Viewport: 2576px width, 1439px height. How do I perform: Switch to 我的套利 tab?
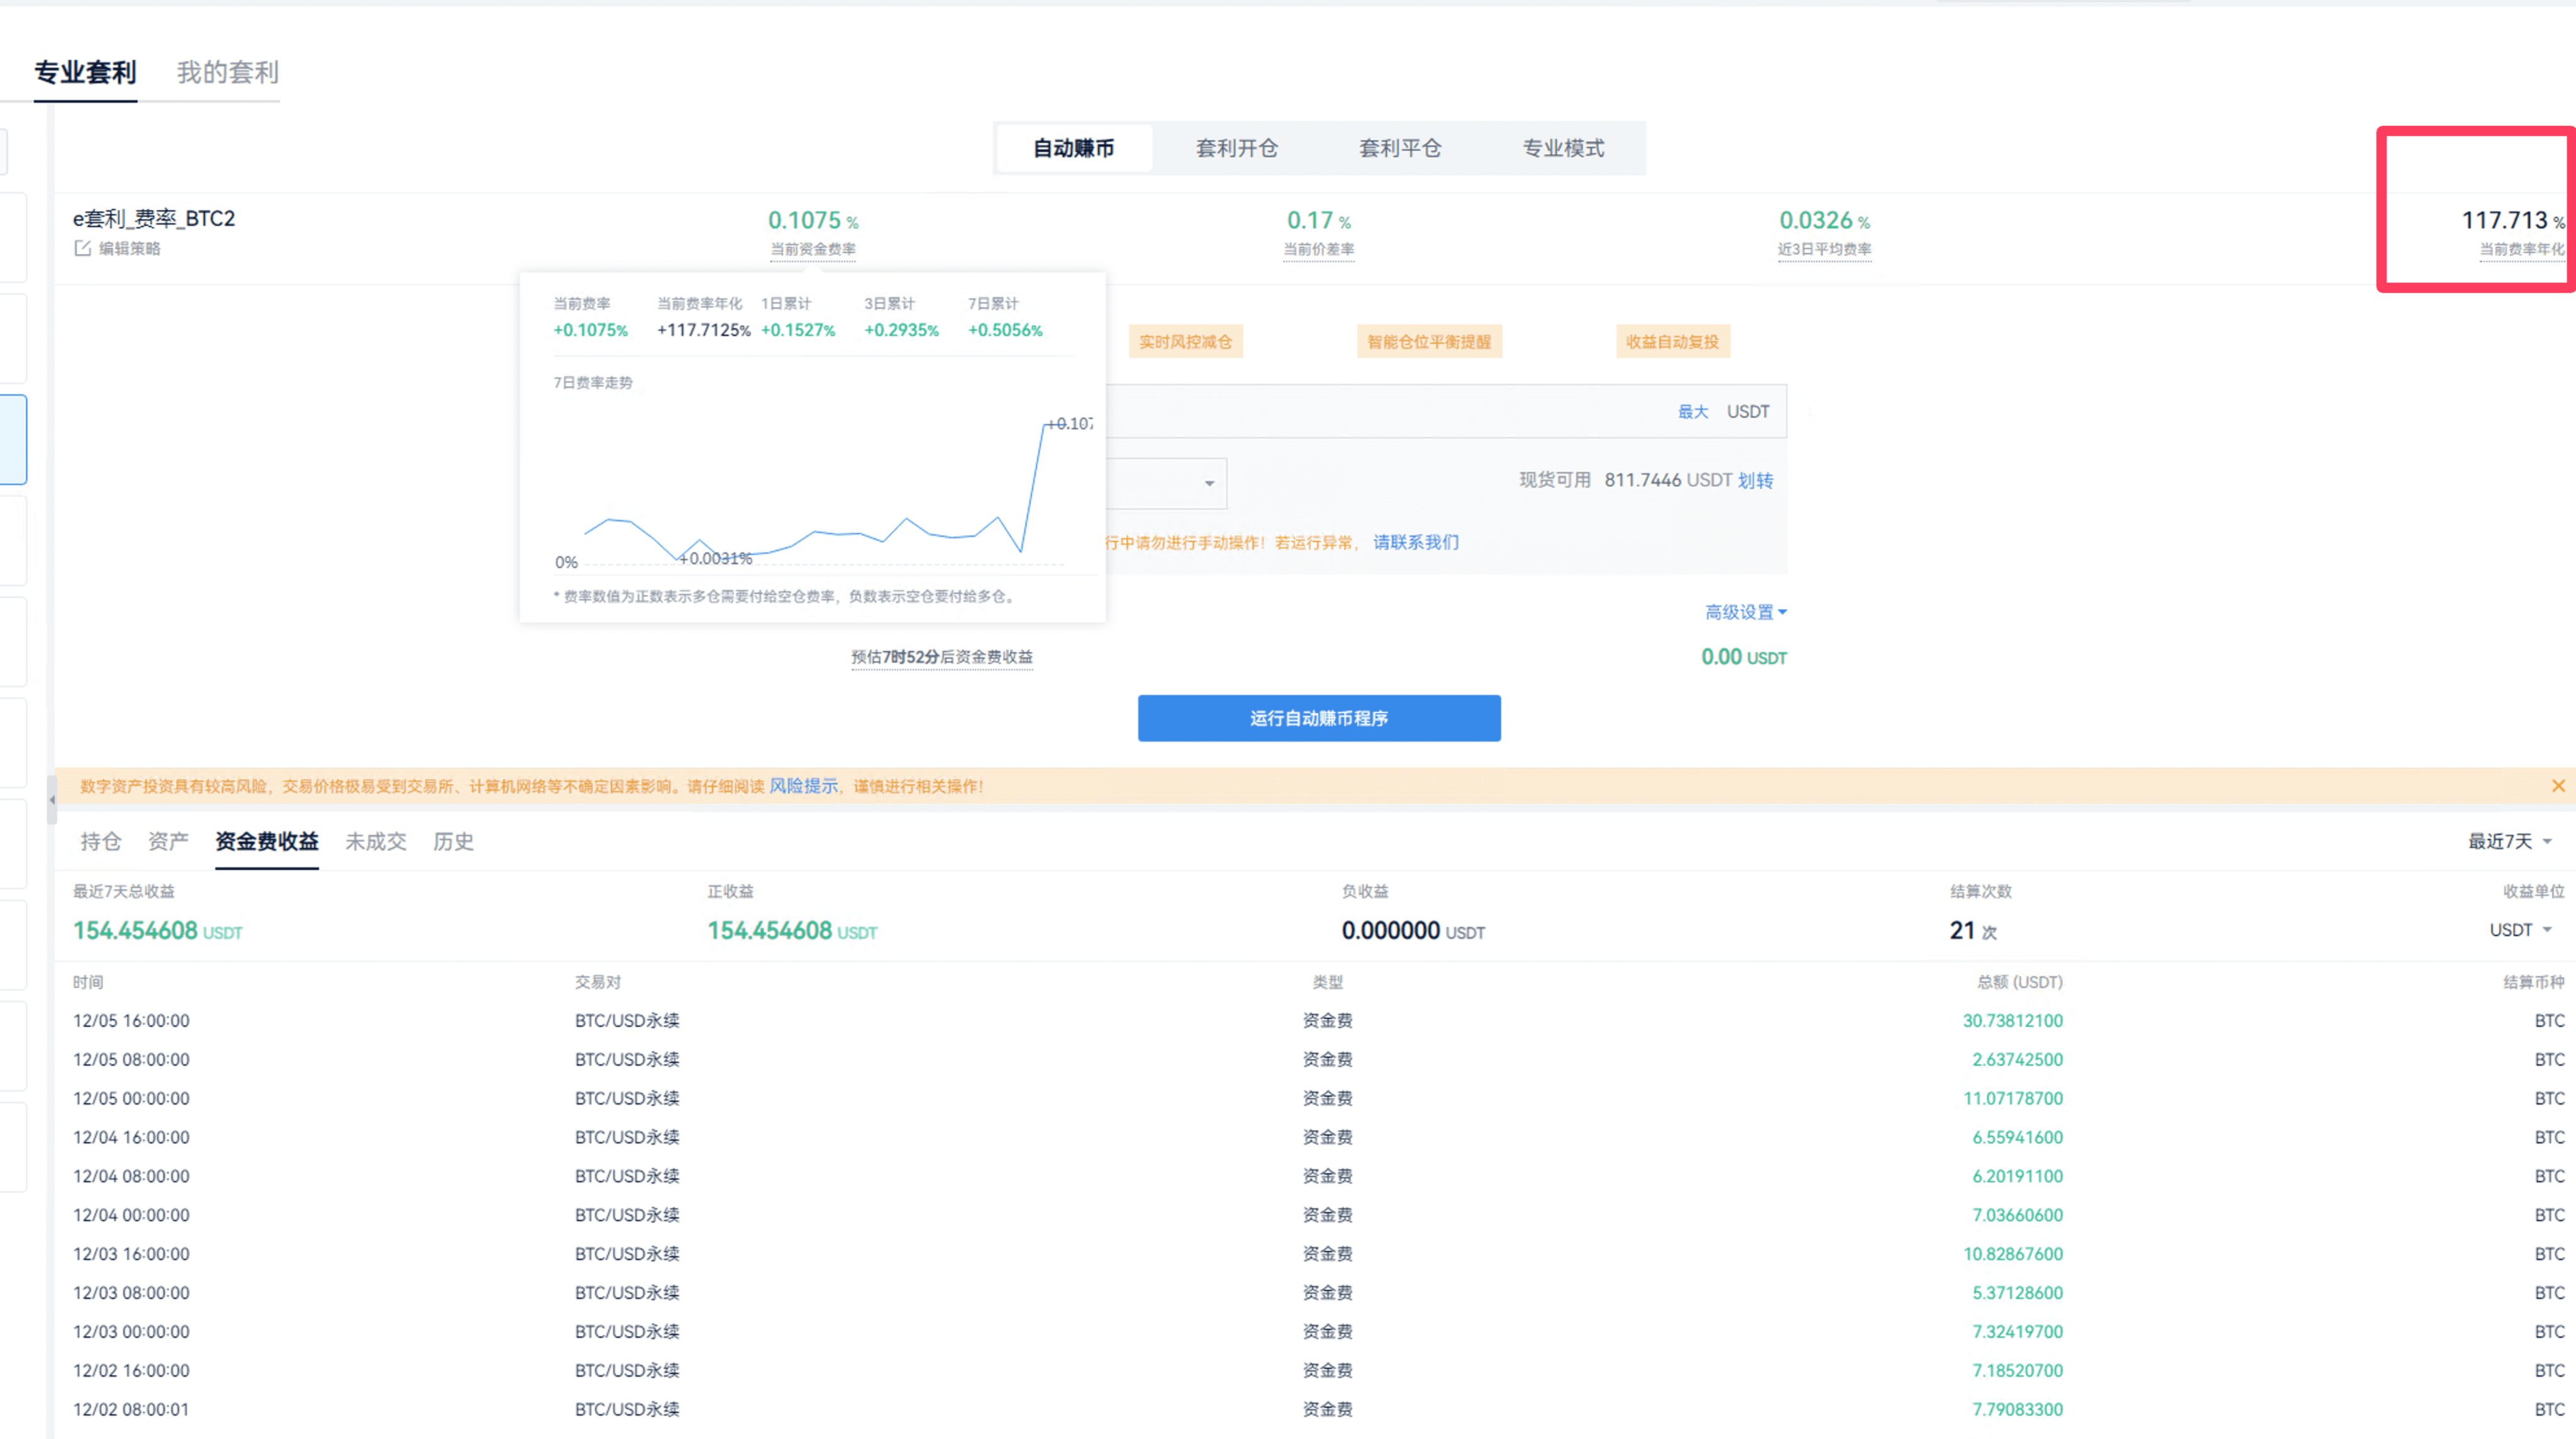(227, 72)
